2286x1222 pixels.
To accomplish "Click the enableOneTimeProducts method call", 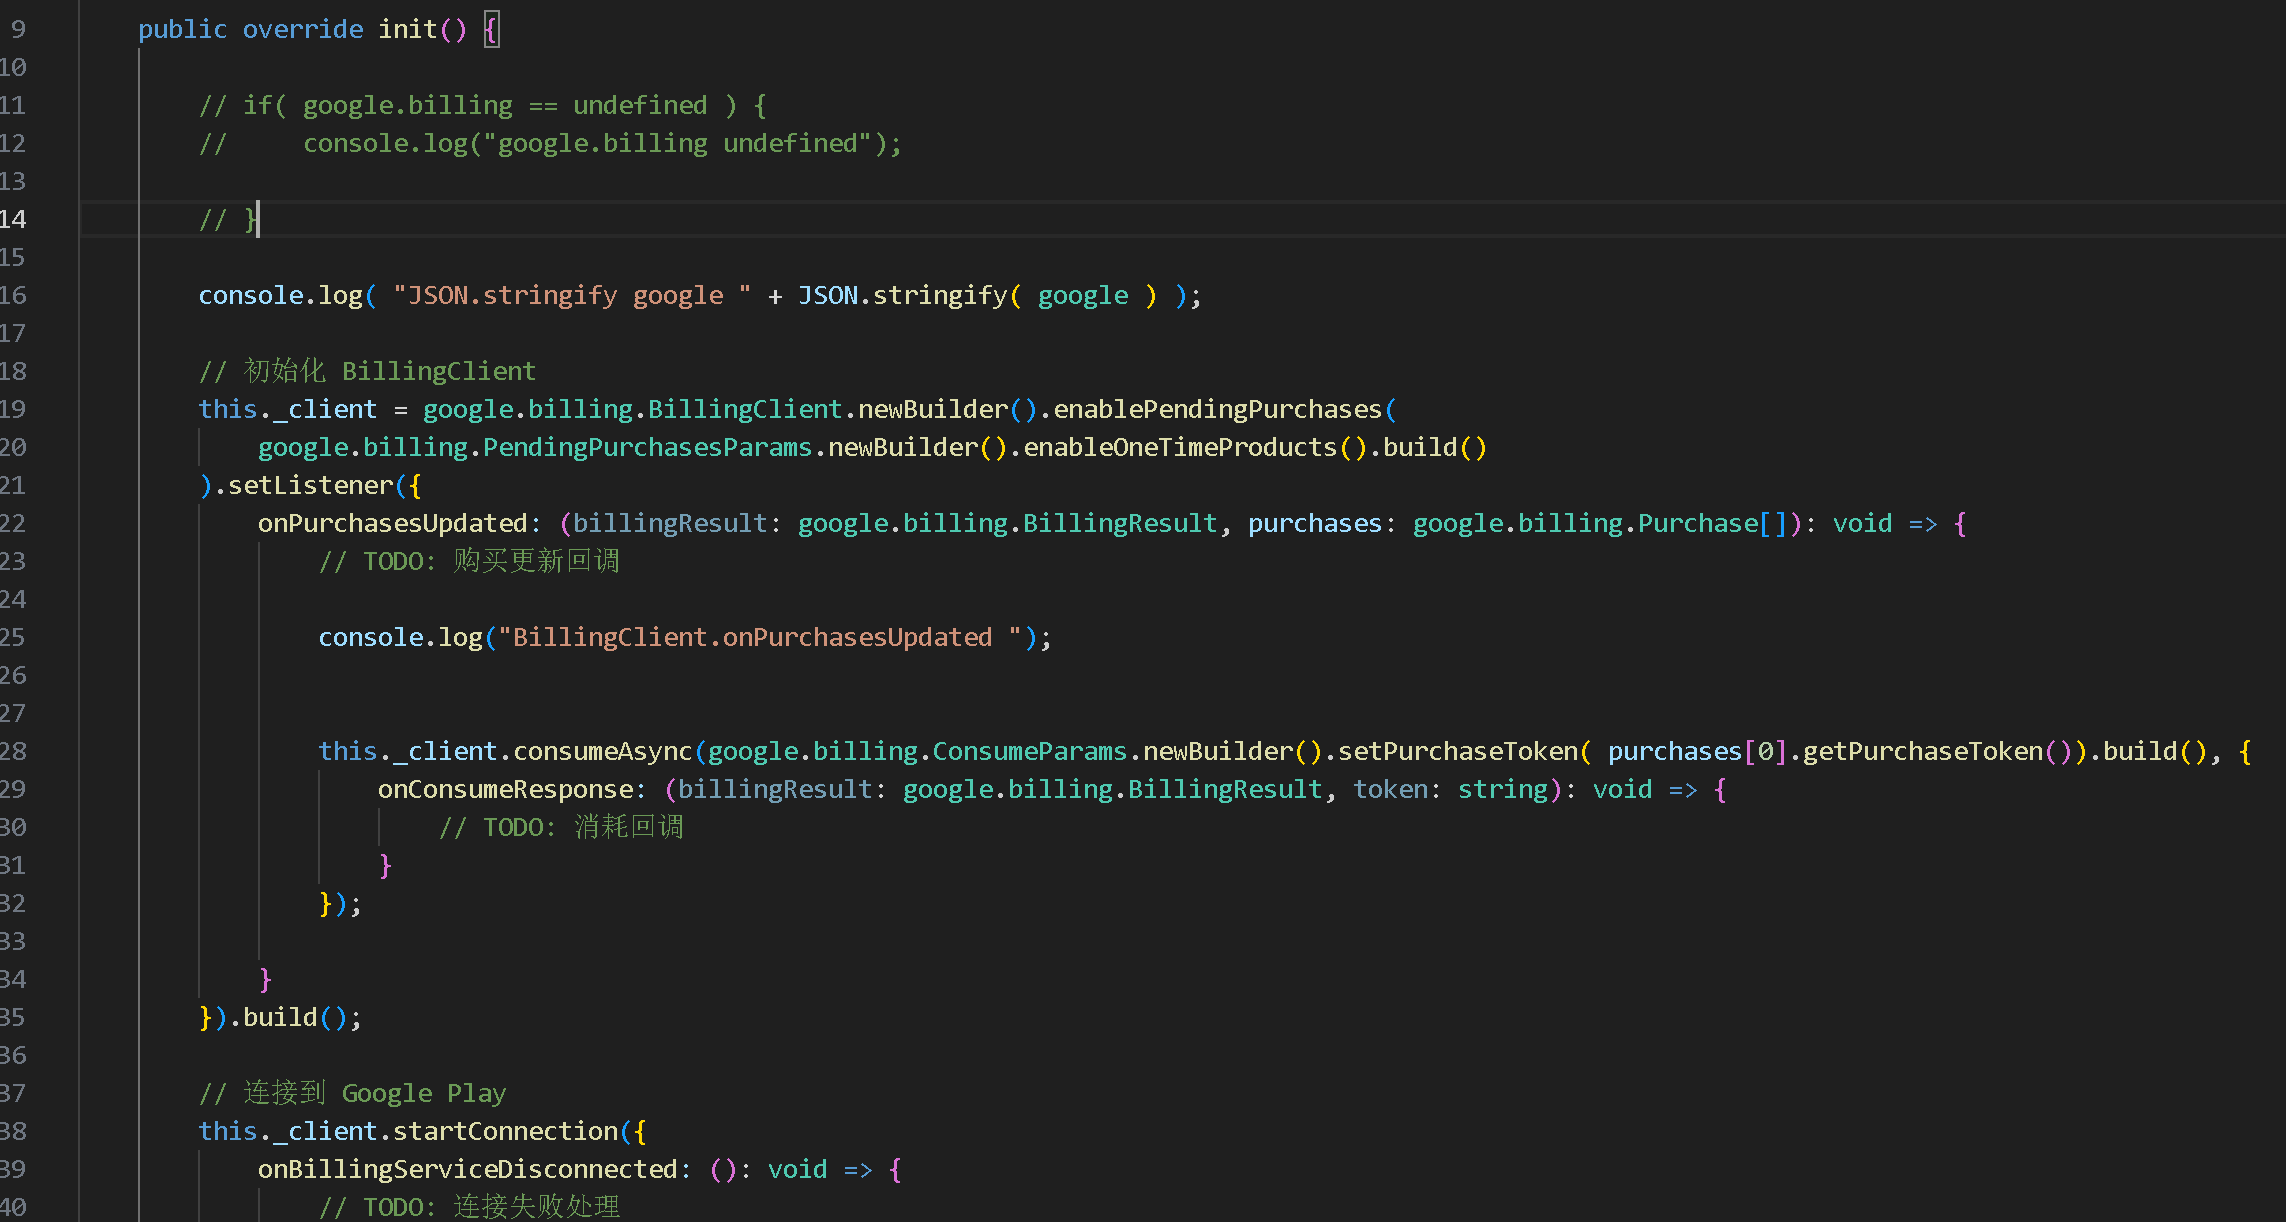I will click(1180, 447).
